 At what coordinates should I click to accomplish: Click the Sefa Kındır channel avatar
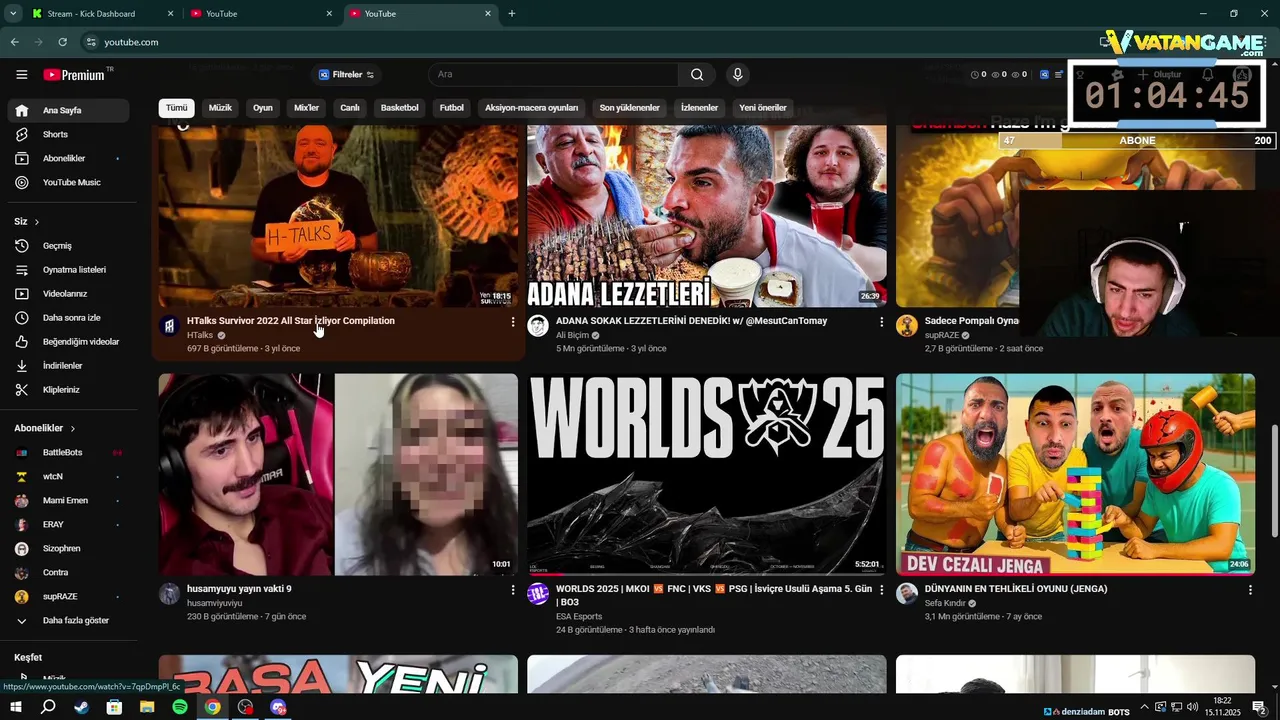click(907, 594)
